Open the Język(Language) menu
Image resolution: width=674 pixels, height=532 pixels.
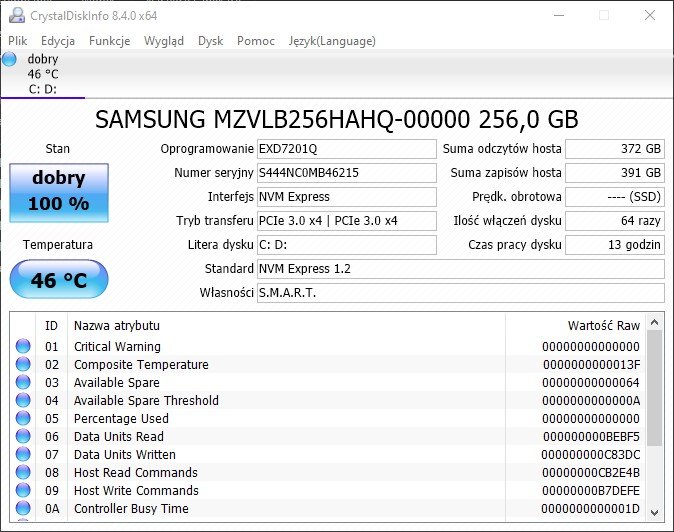332,41
